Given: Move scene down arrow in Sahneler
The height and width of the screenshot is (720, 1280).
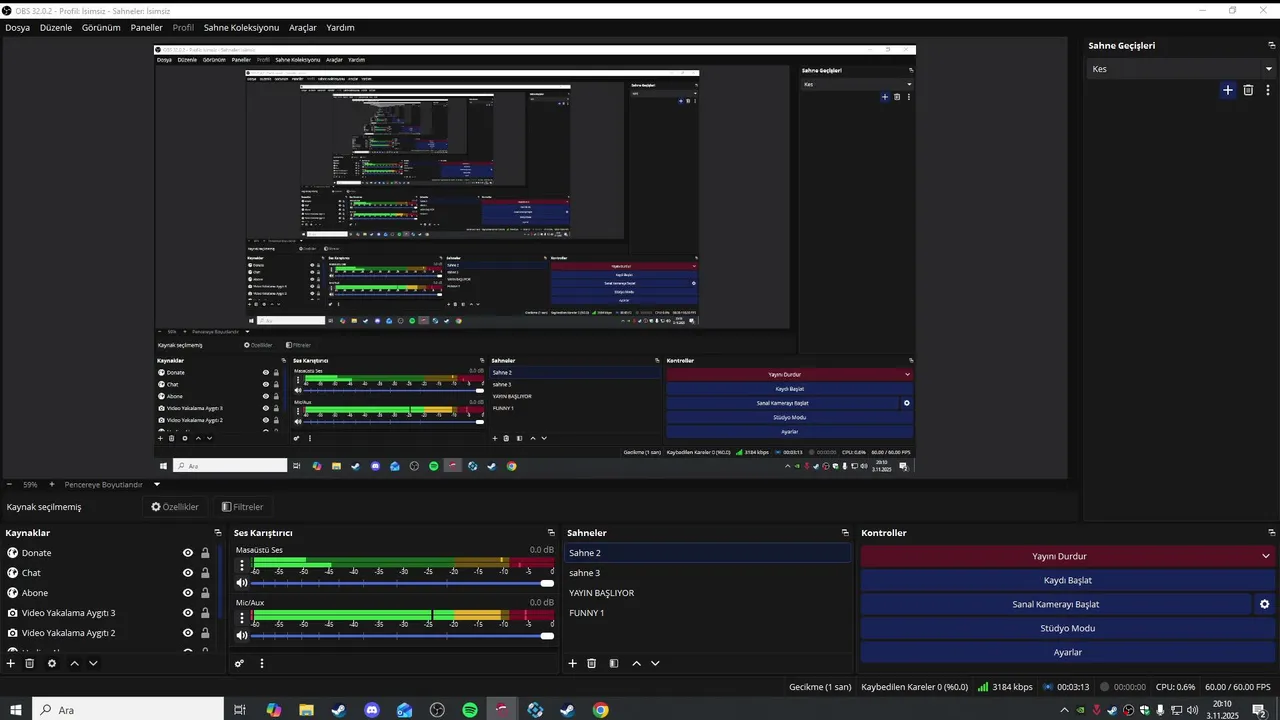Looking at the screenshot, I should pos(655,663).
